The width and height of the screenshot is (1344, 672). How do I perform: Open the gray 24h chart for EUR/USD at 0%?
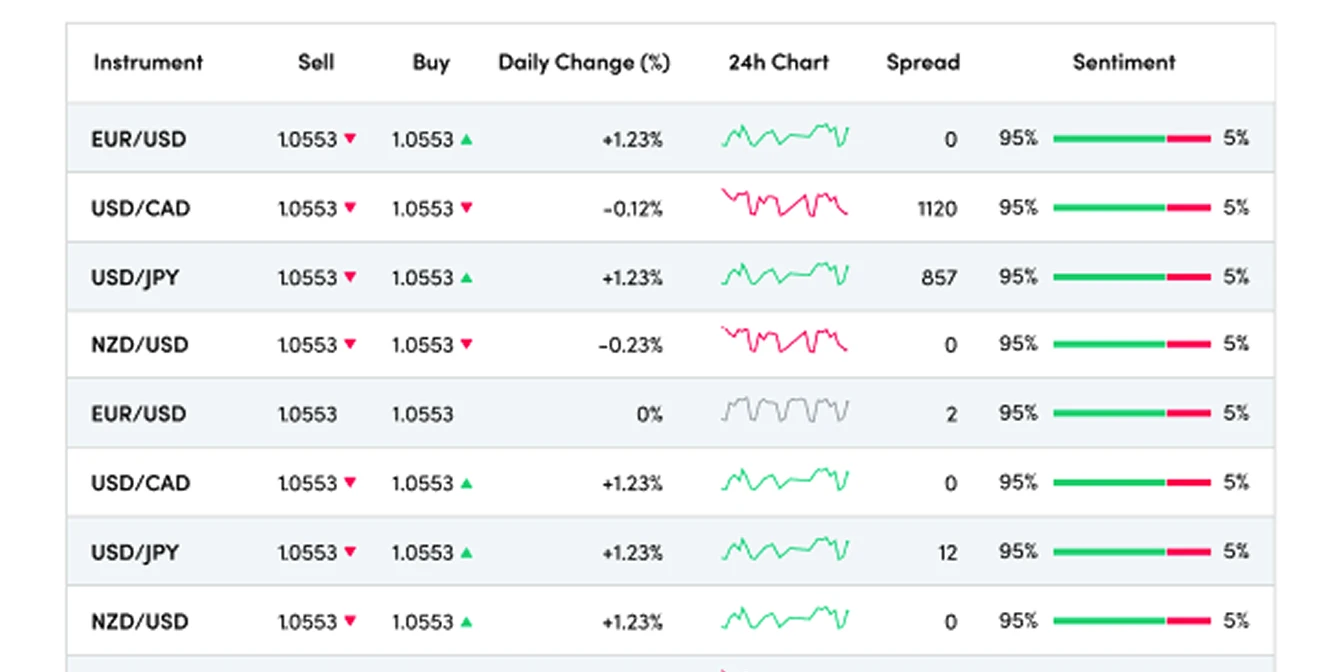click(x=785, y=411)
